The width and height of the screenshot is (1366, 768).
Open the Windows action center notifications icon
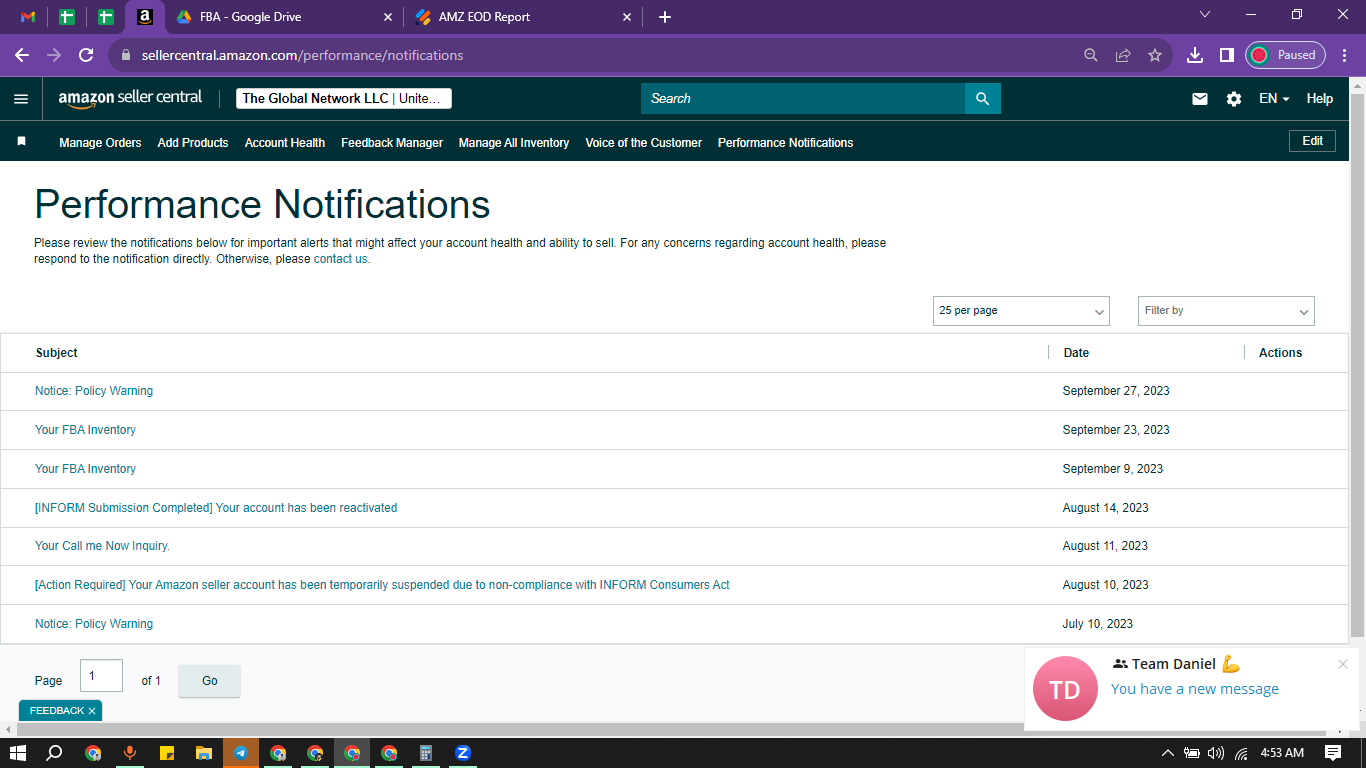(x=1333, y=753)
